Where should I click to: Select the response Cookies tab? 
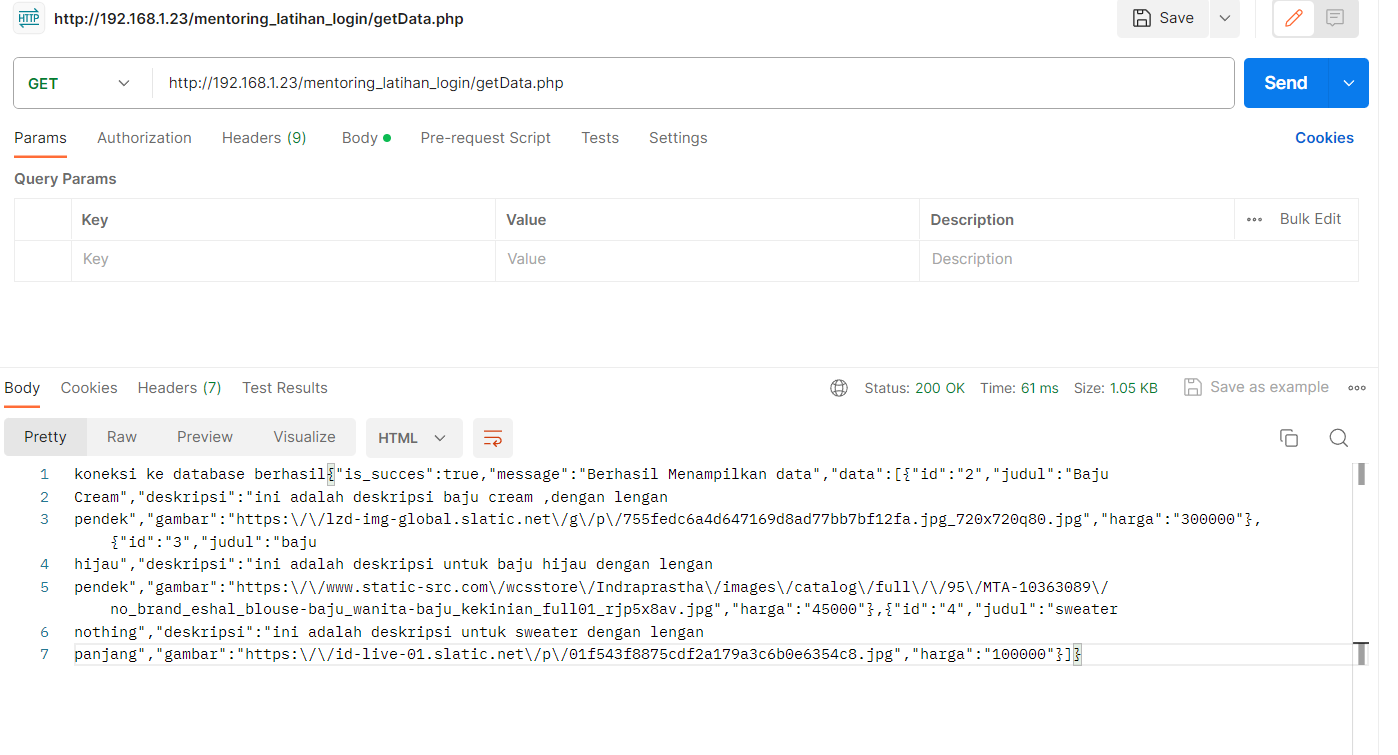click(x=88, y=388)
